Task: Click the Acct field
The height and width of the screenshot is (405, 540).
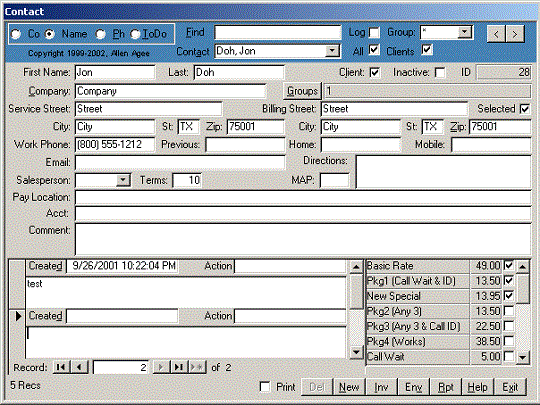Action: (x=303, y=214)
